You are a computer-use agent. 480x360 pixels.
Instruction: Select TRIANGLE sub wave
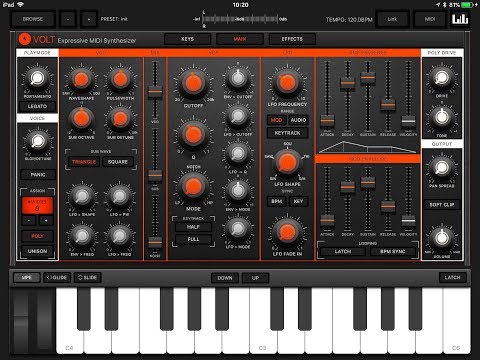84,162
